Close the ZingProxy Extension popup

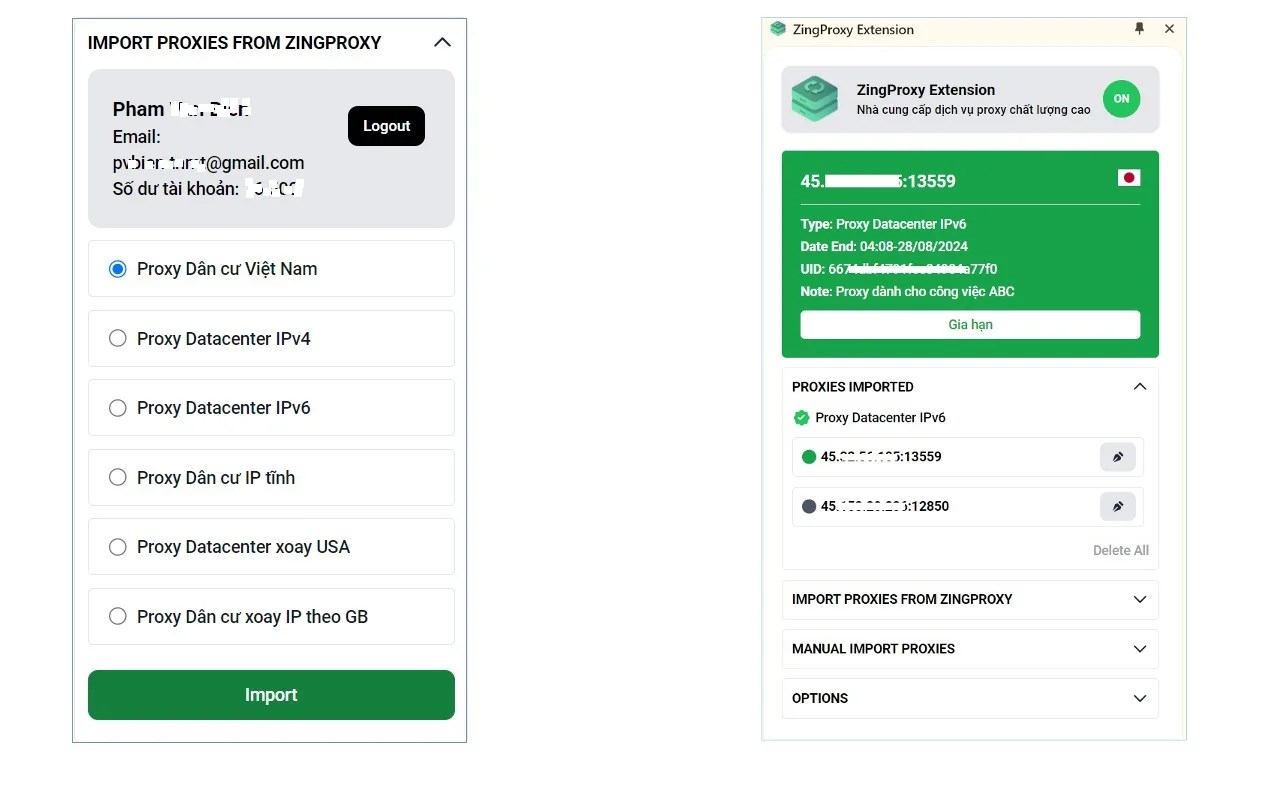(x=1169, y=29)
